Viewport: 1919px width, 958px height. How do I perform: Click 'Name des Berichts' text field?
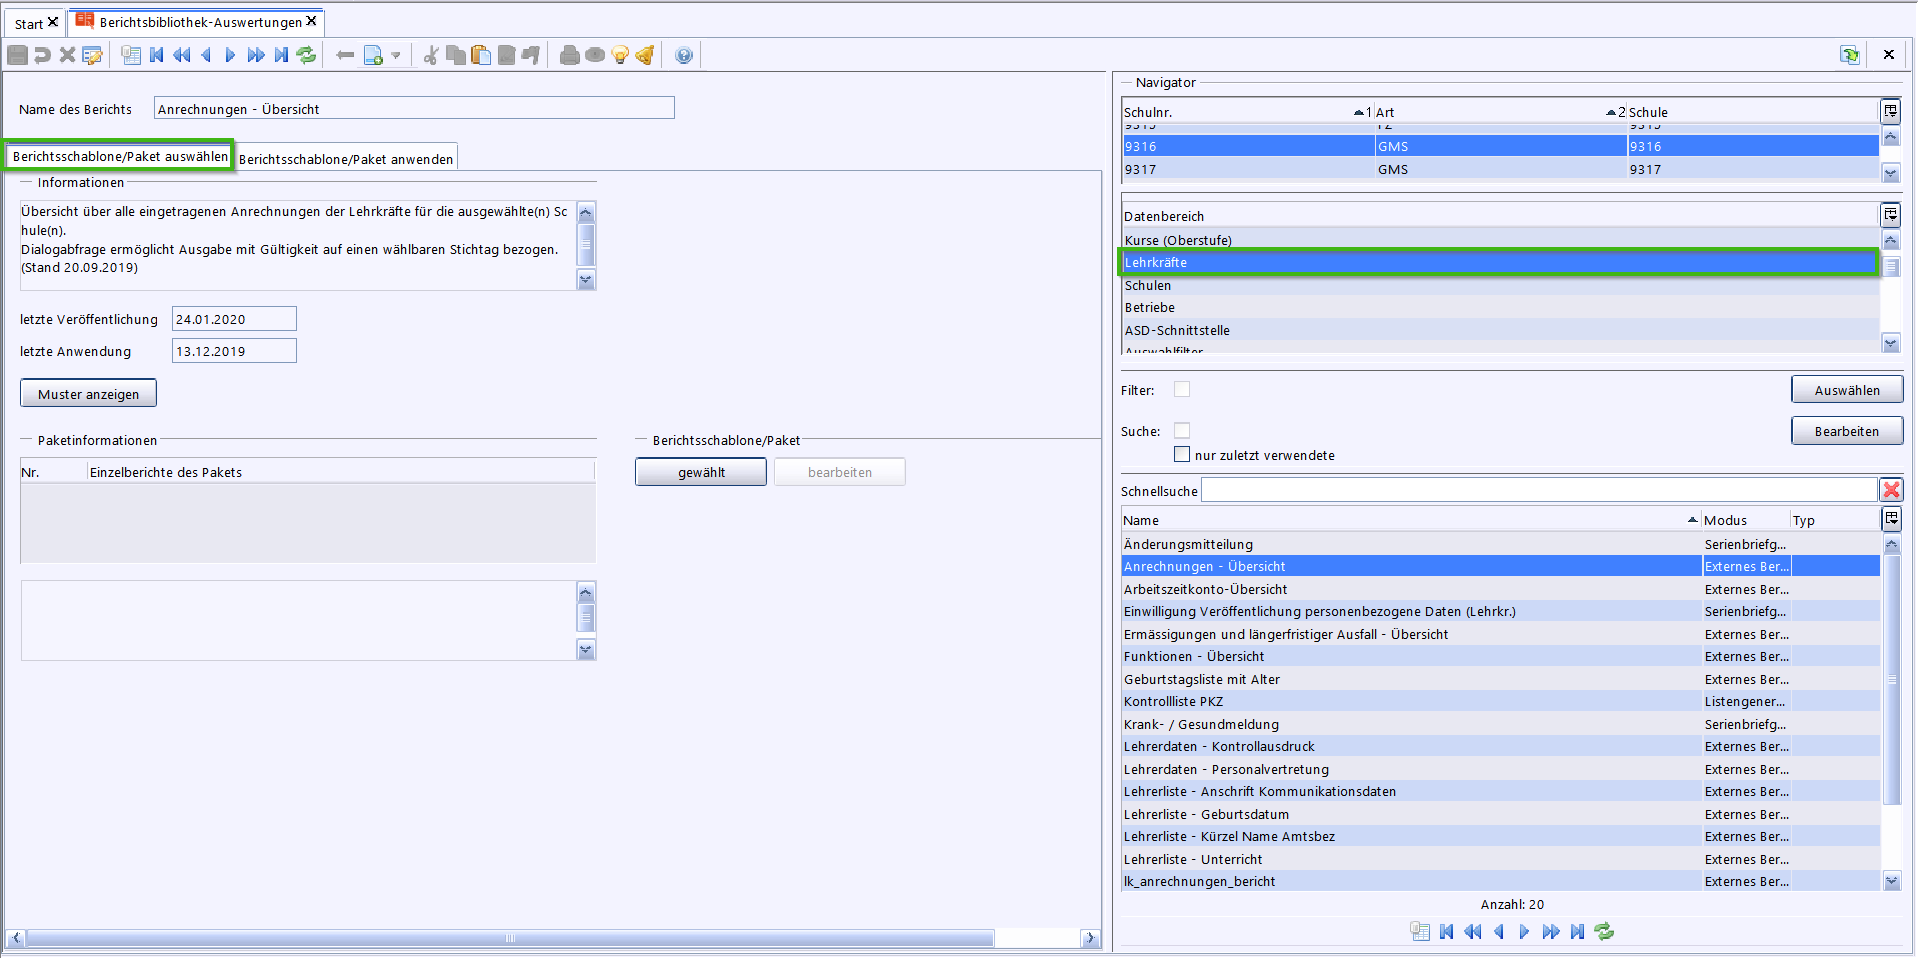pyautogui.click(x=414, y=108)
